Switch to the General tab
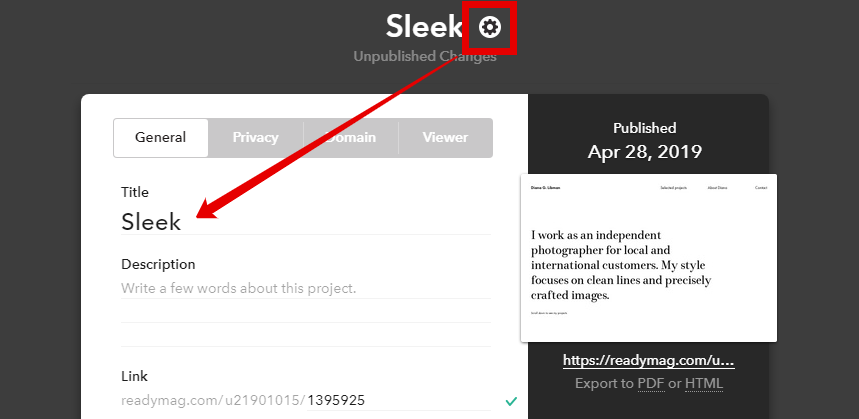The height and width of the screenshot is (419, 859). pyautogui.click(x=161, y=137)
